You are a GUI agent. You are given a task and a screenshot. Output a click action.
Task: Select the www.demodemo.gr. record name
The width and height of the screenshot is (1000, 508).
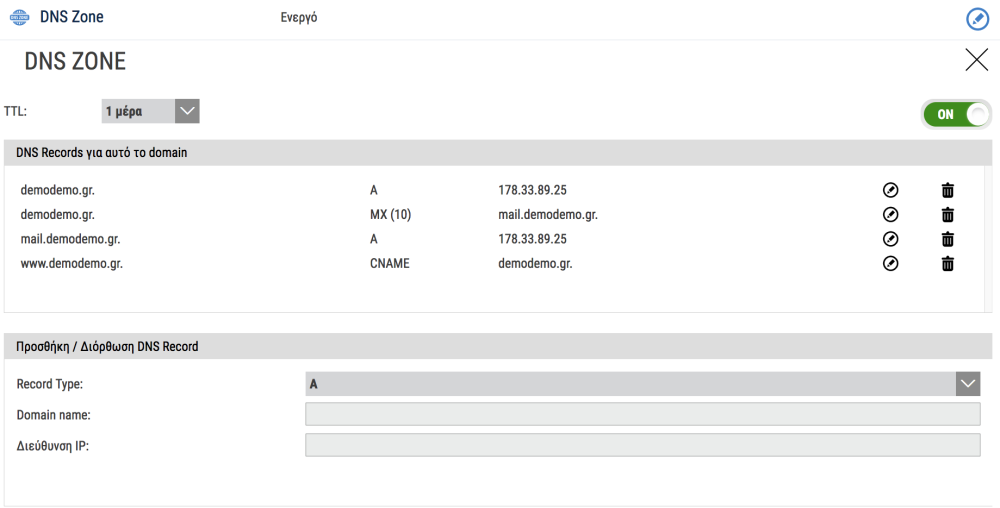point(71,264)
